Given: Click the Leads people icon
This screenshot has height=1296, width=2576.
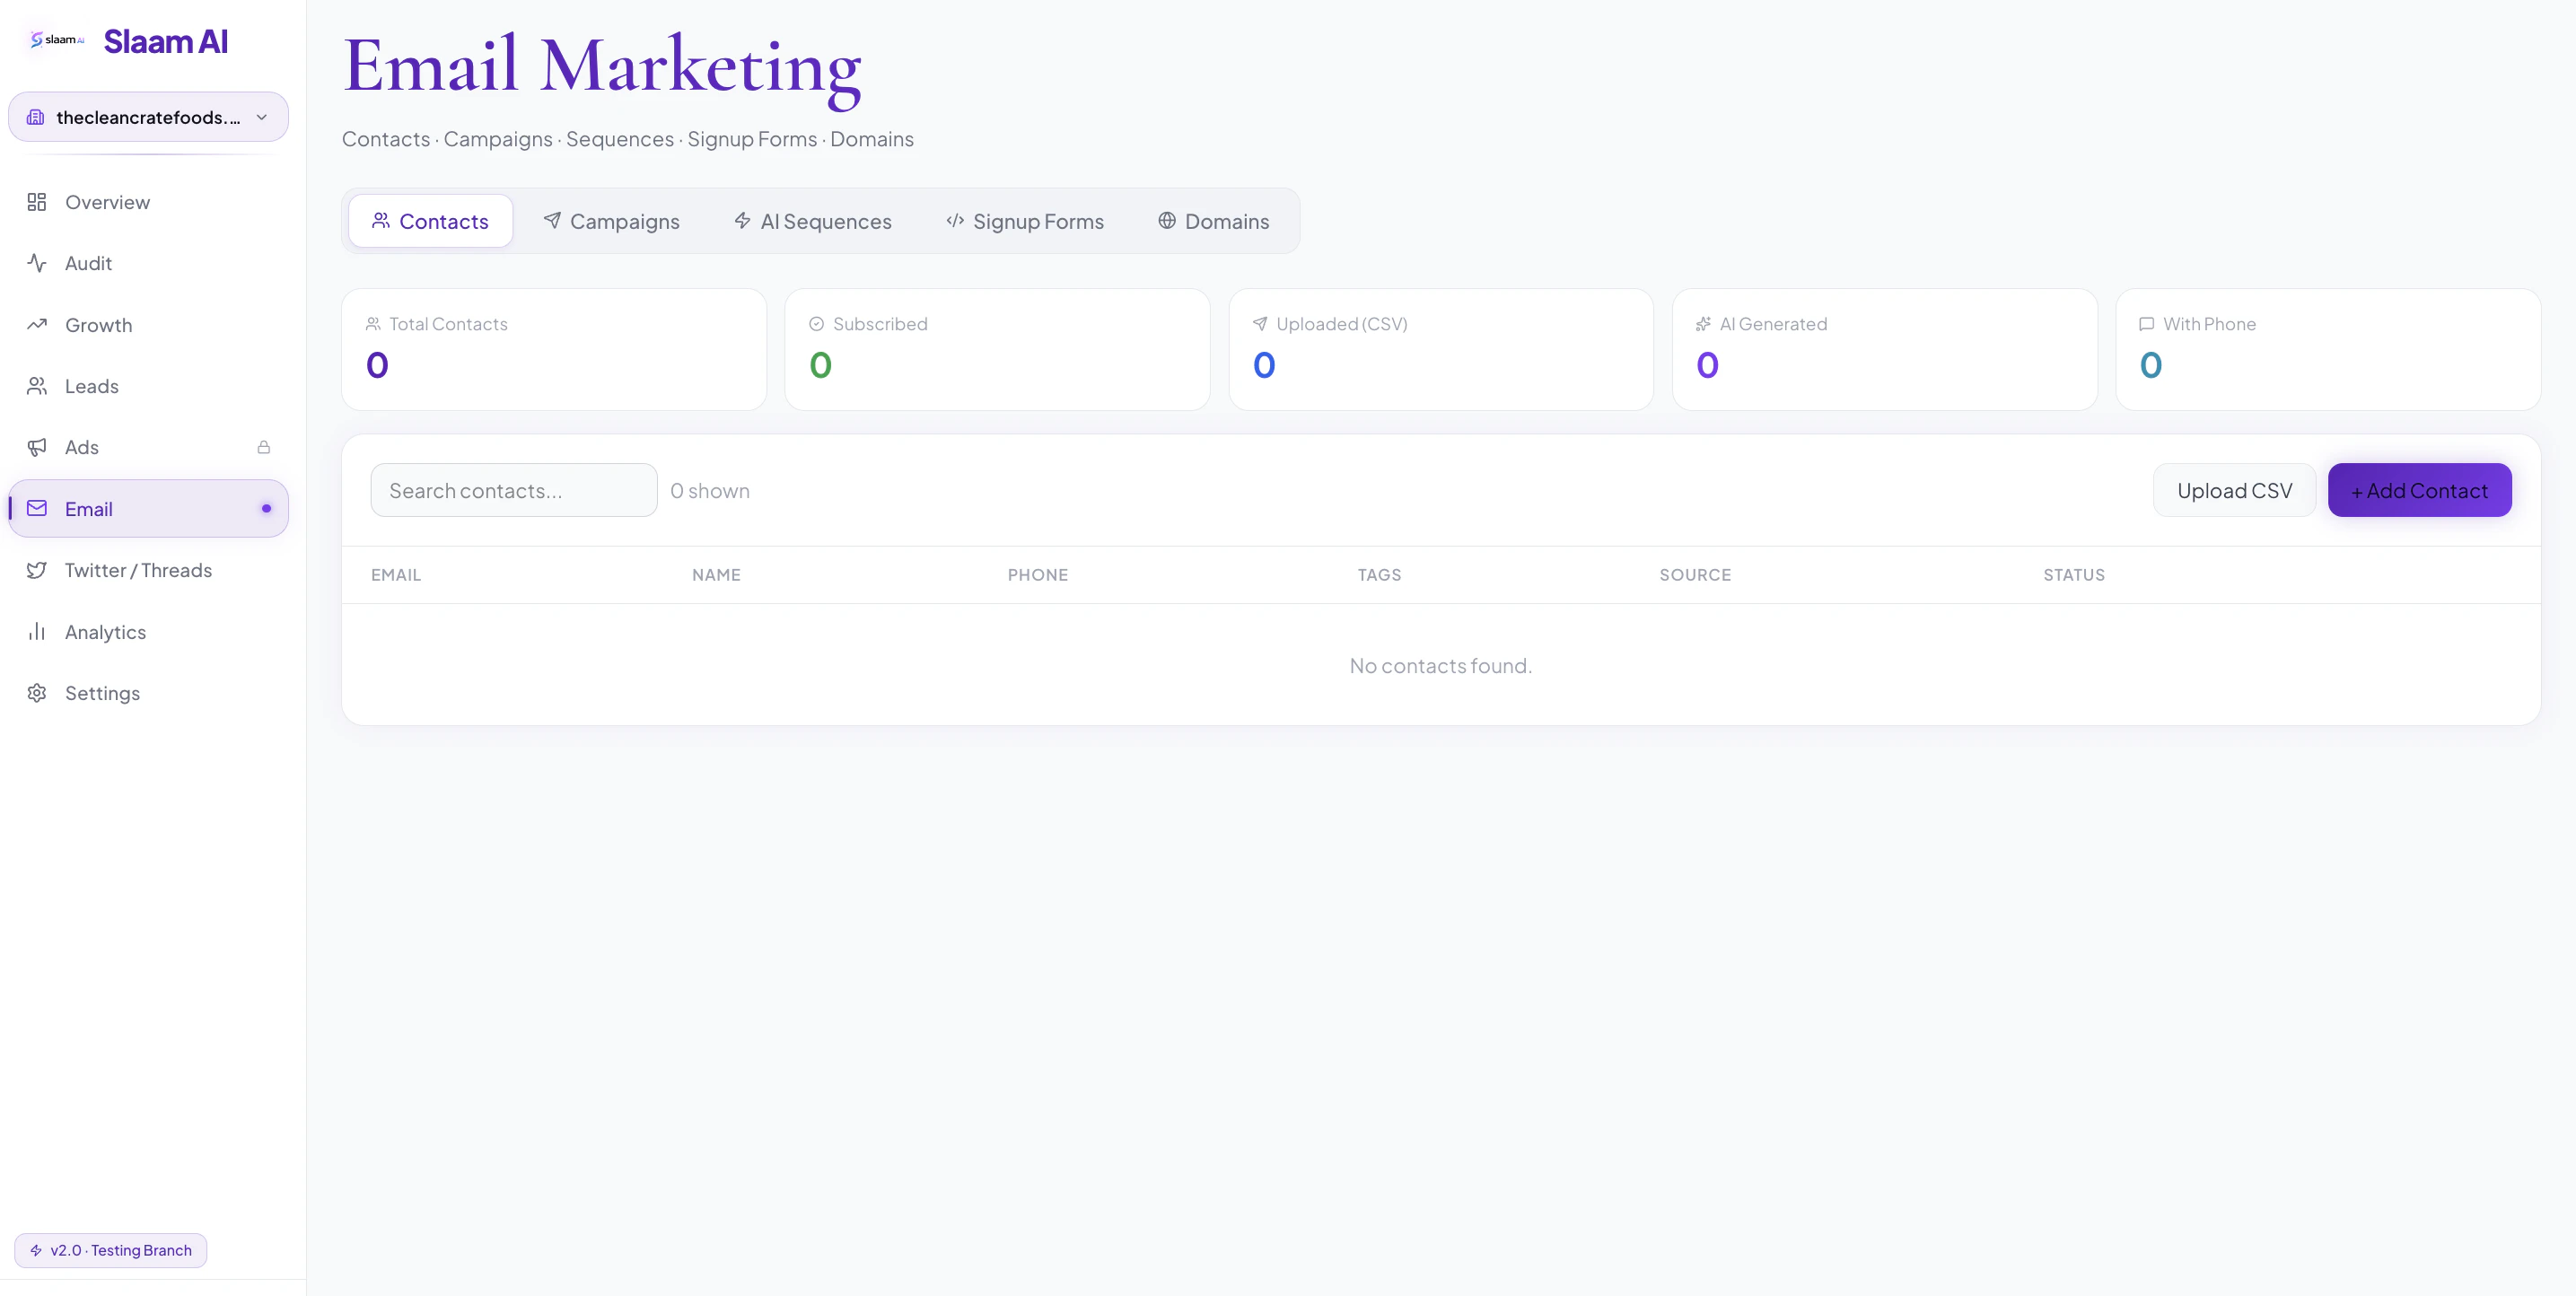Looking at the screenshot, I should [x=37, y=386].
